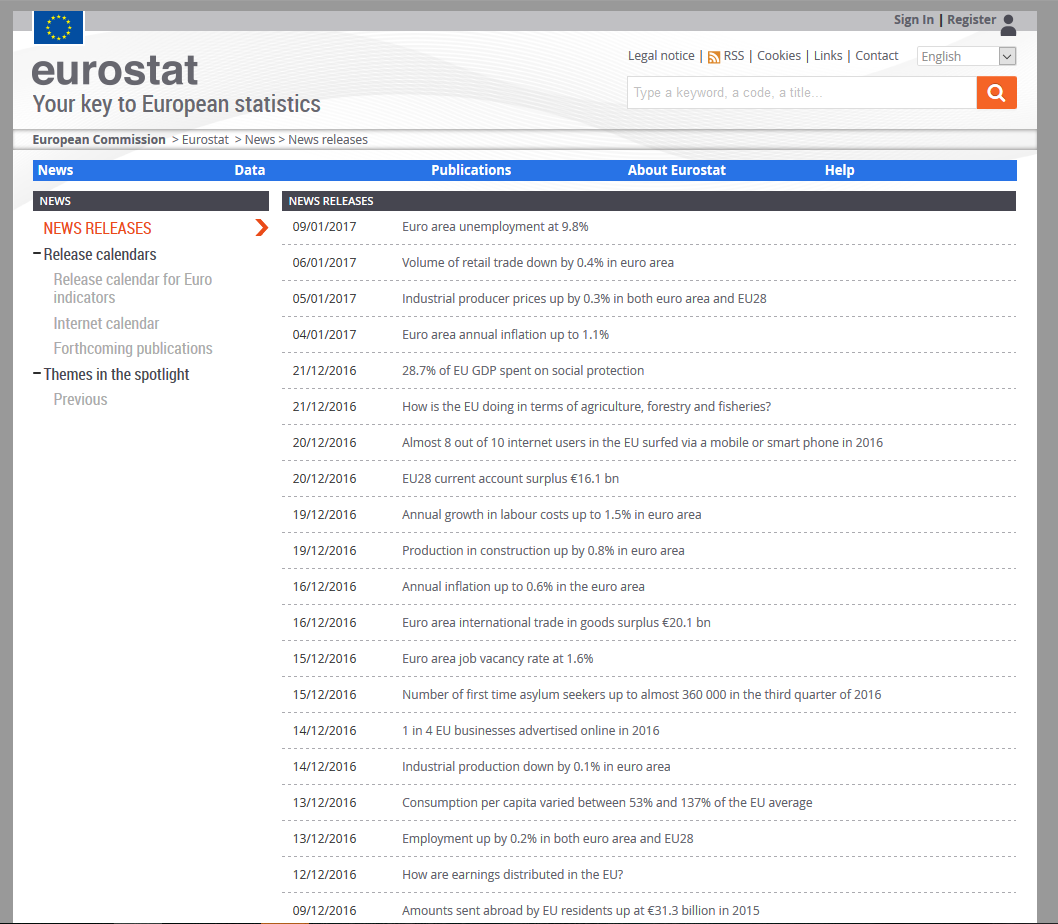Go to Eurostat breadcrumb
Viewport: 1058px width, 924px height.
[x=205, y=140]
